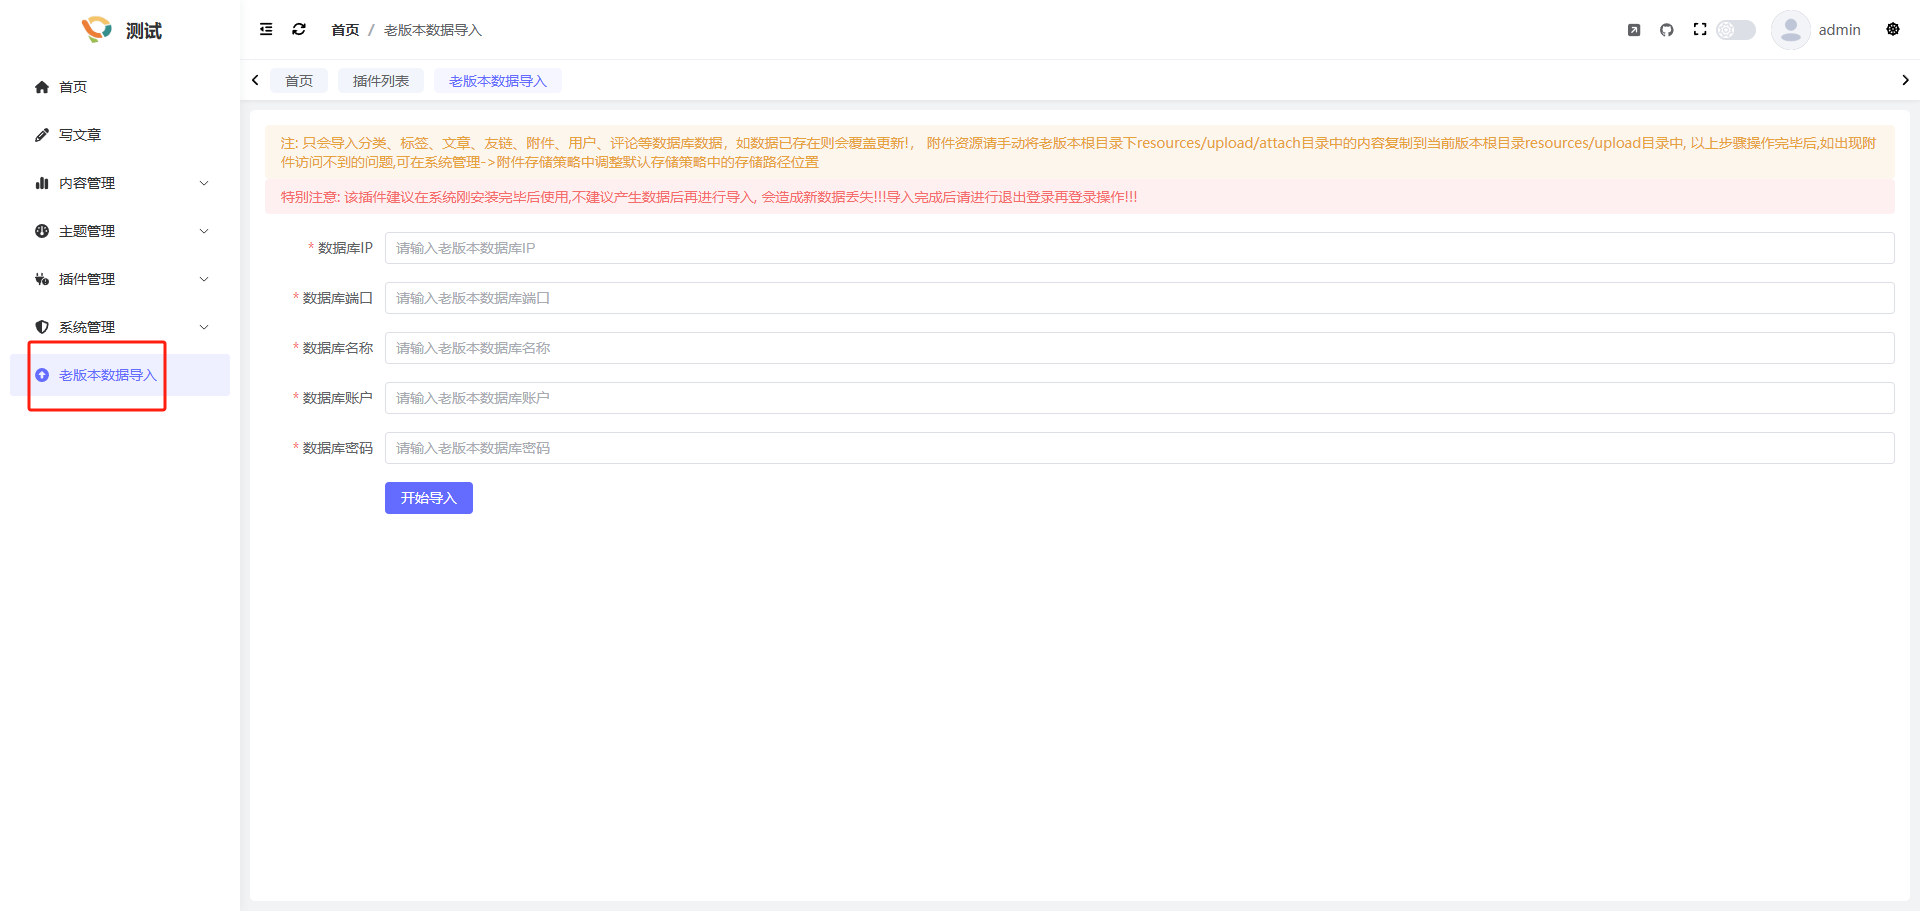Click the admin user avatar

[x=1790, y=30]
